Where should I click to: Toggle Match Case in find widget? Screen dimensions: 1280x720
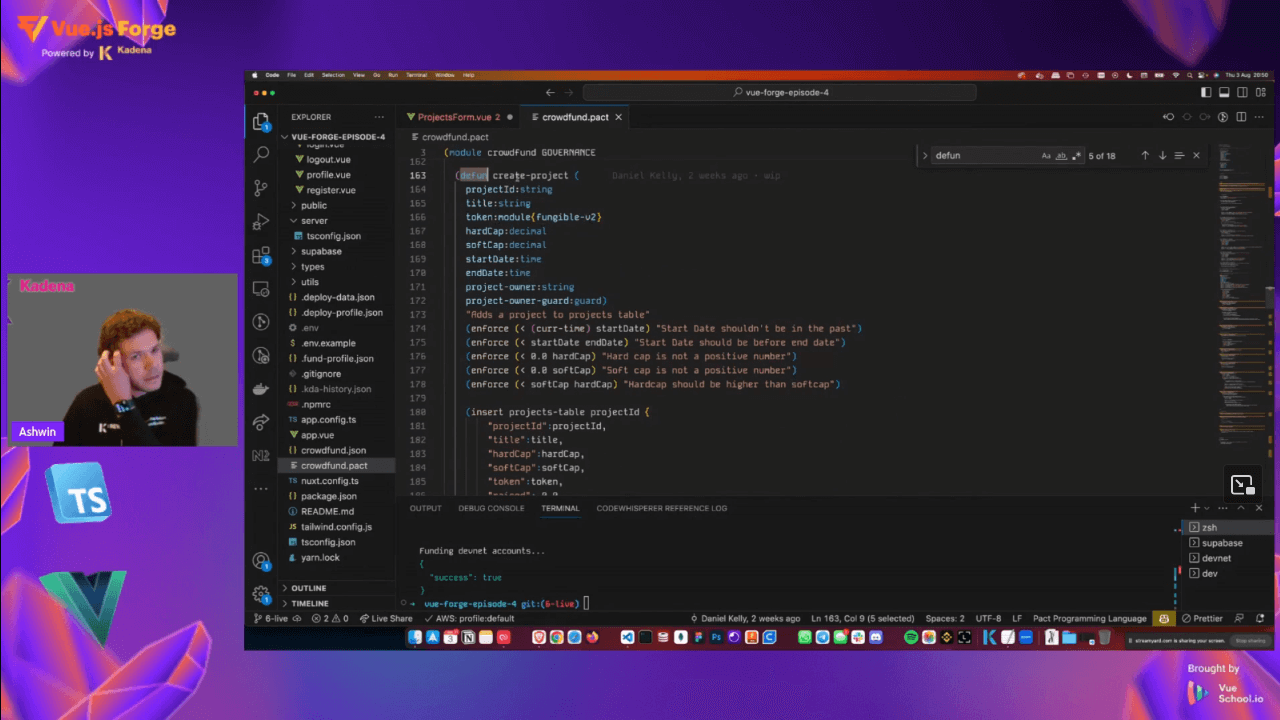1046,156
